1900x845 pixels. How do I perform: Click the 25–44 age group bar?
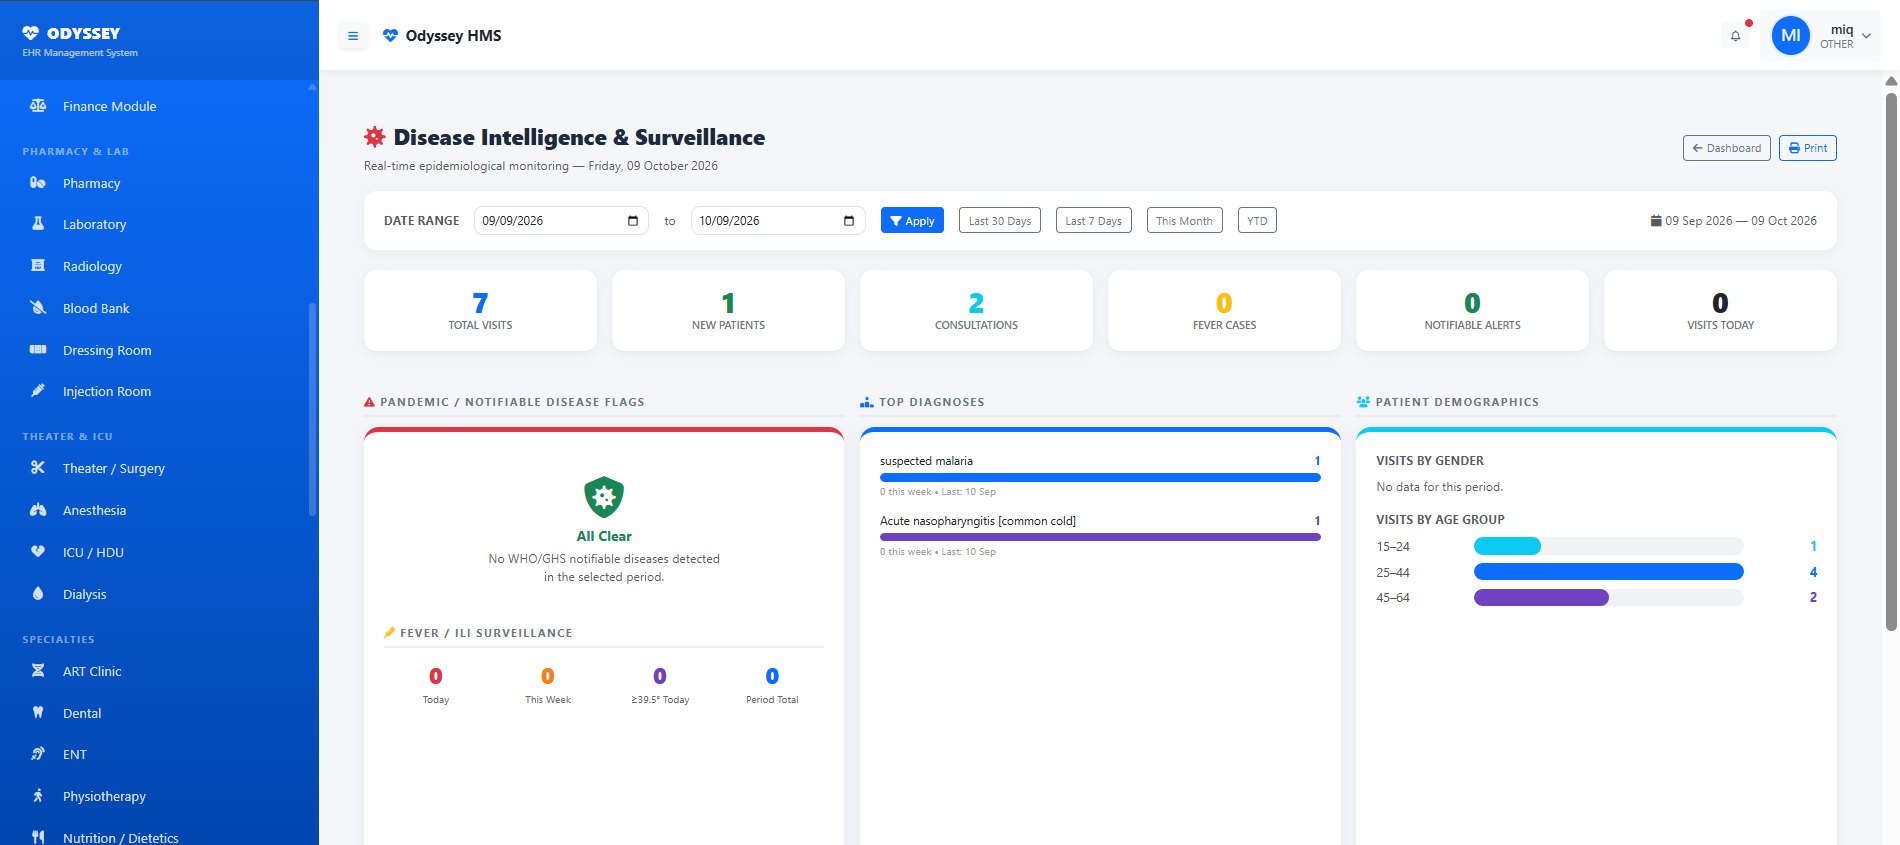pyautogui.click(x=1608, y=572)
